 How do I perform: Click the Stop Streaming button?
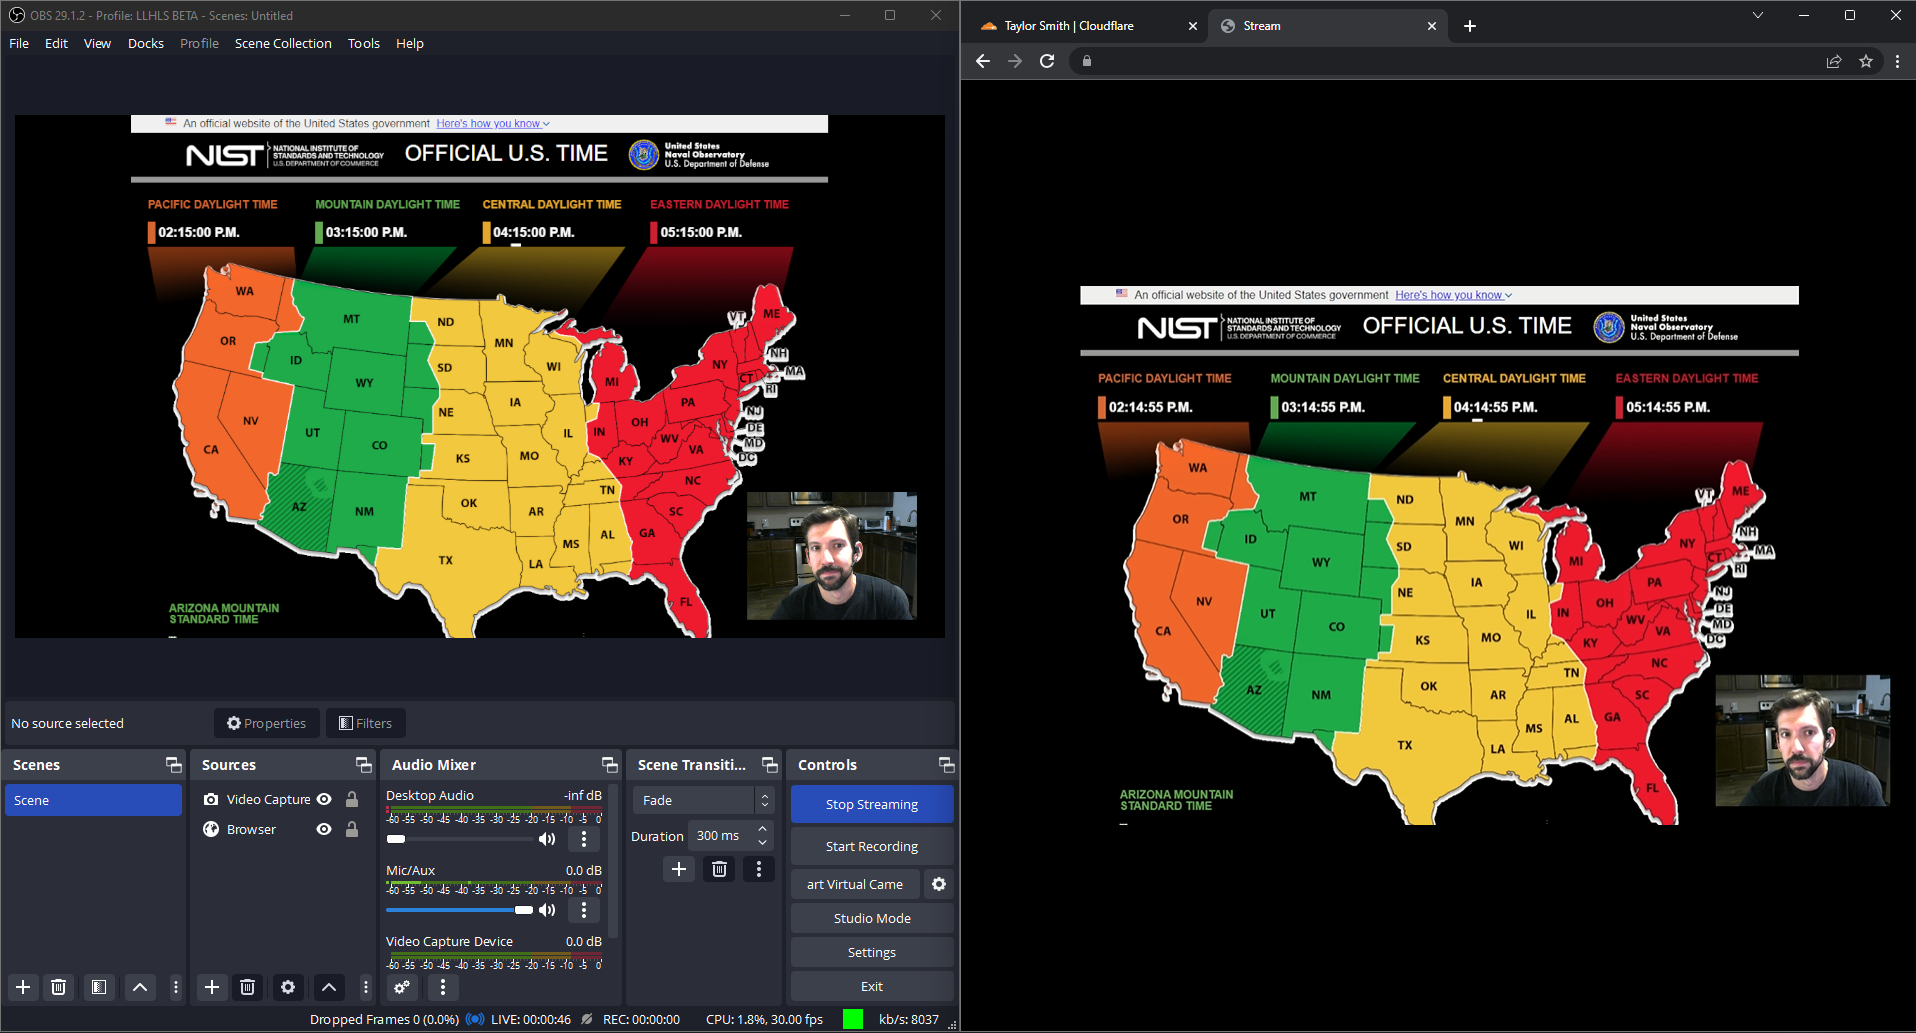[x=871, y=804]
